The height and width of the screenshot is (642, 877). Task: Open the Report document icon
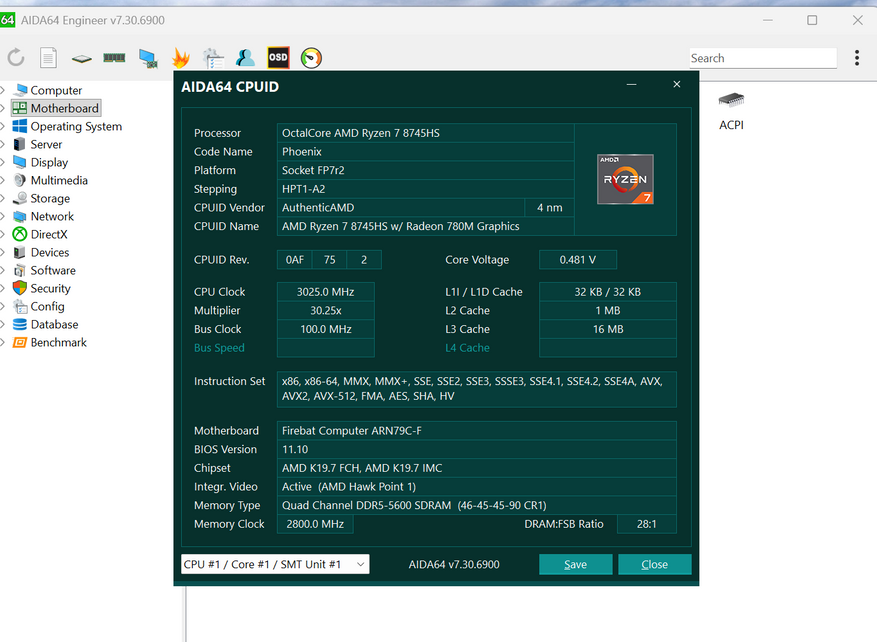(x=48, y=58)
